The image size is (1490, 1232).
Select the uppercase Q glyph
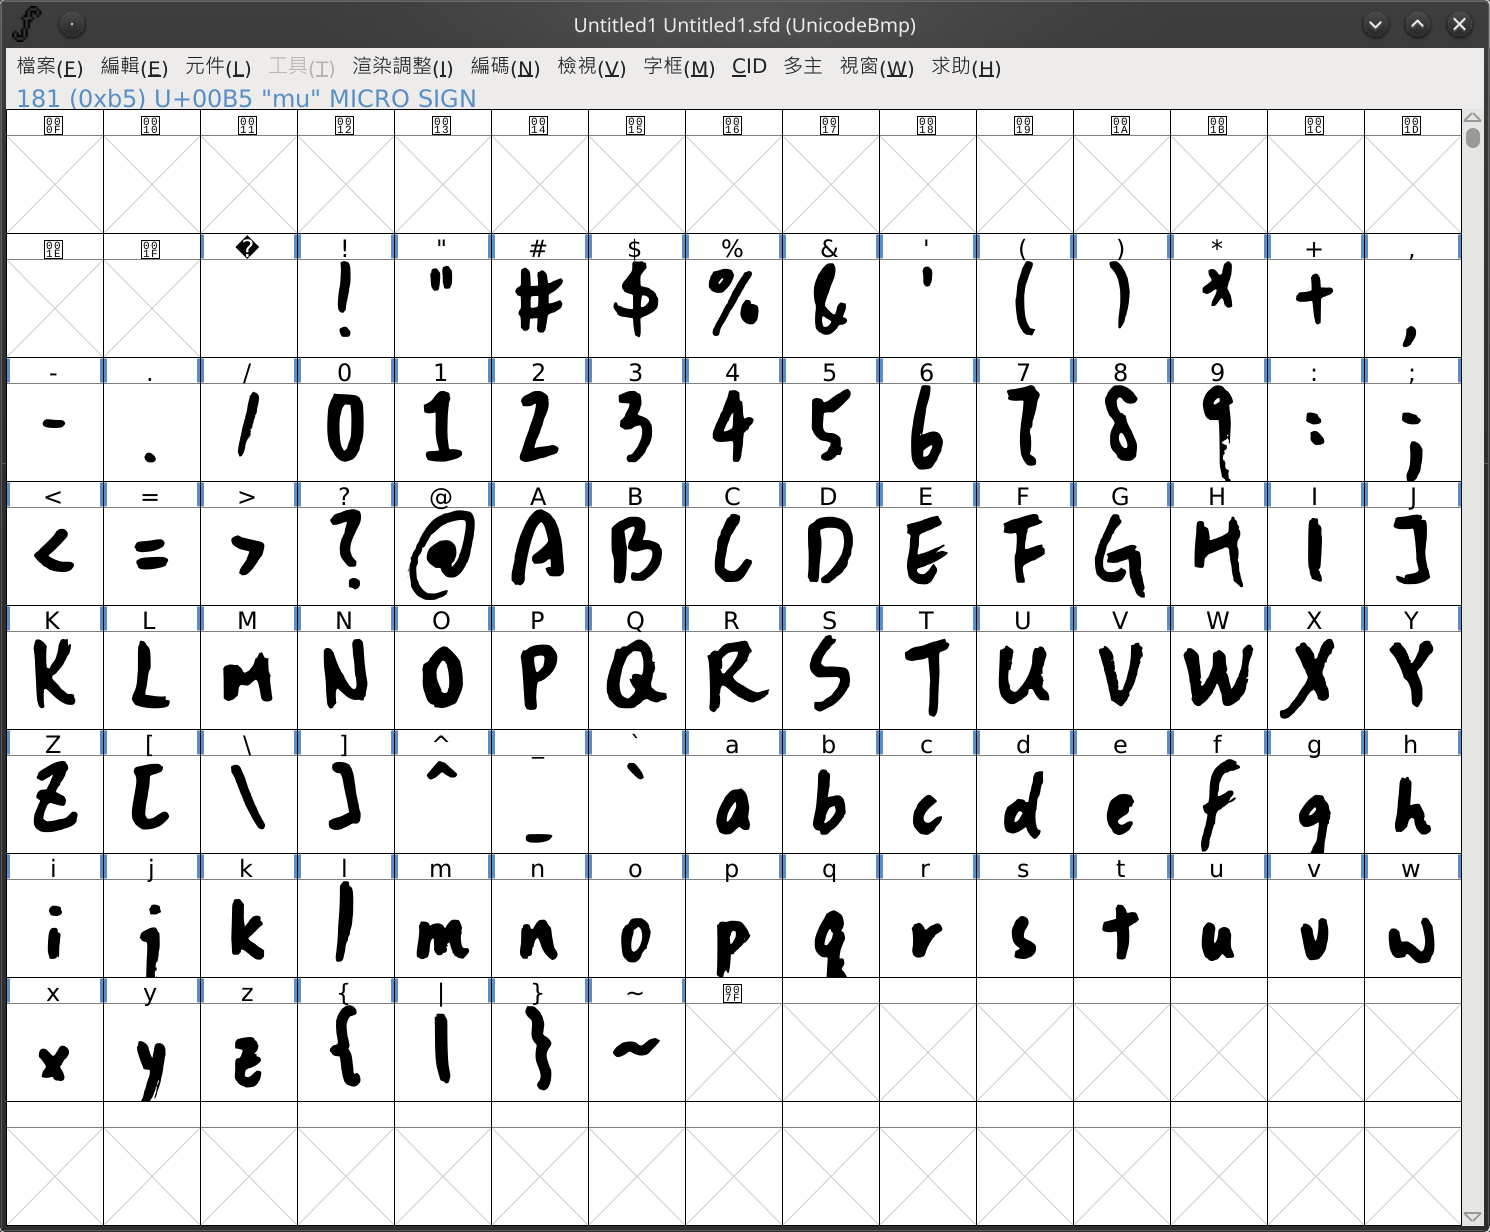tap(636, 680)
